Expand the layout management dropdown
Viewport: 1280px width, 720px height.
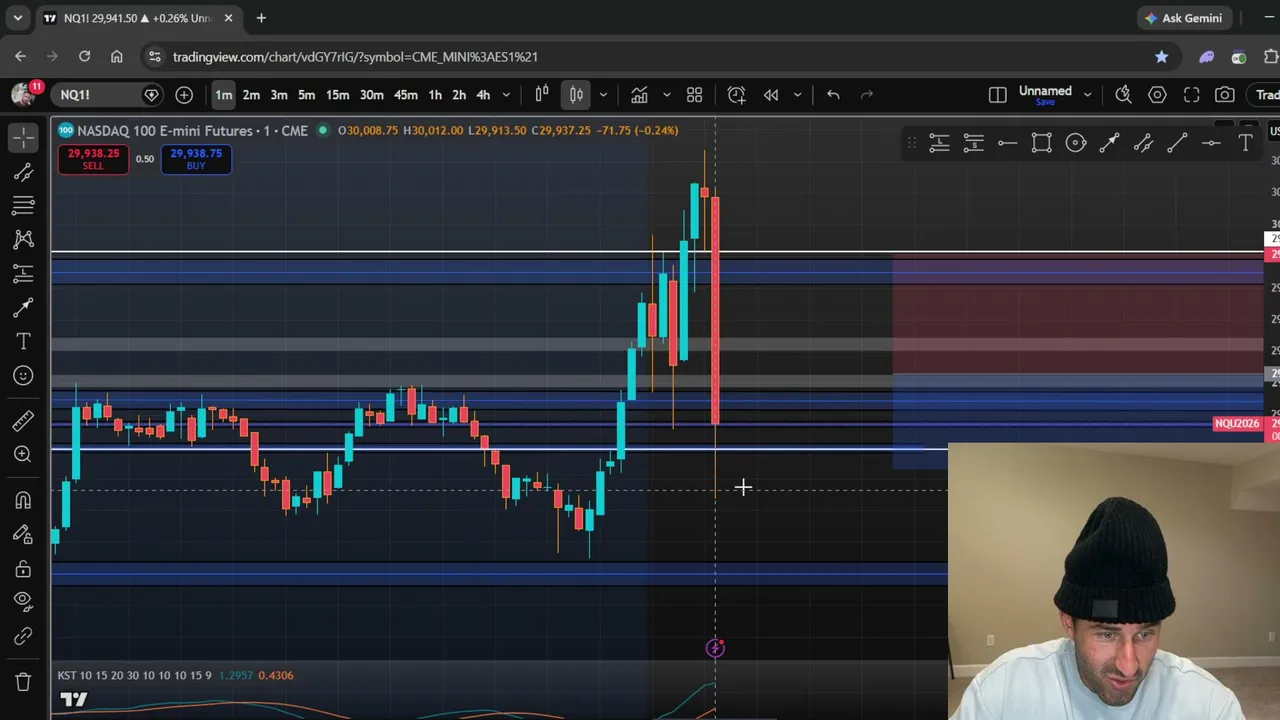click(1088, 95)
